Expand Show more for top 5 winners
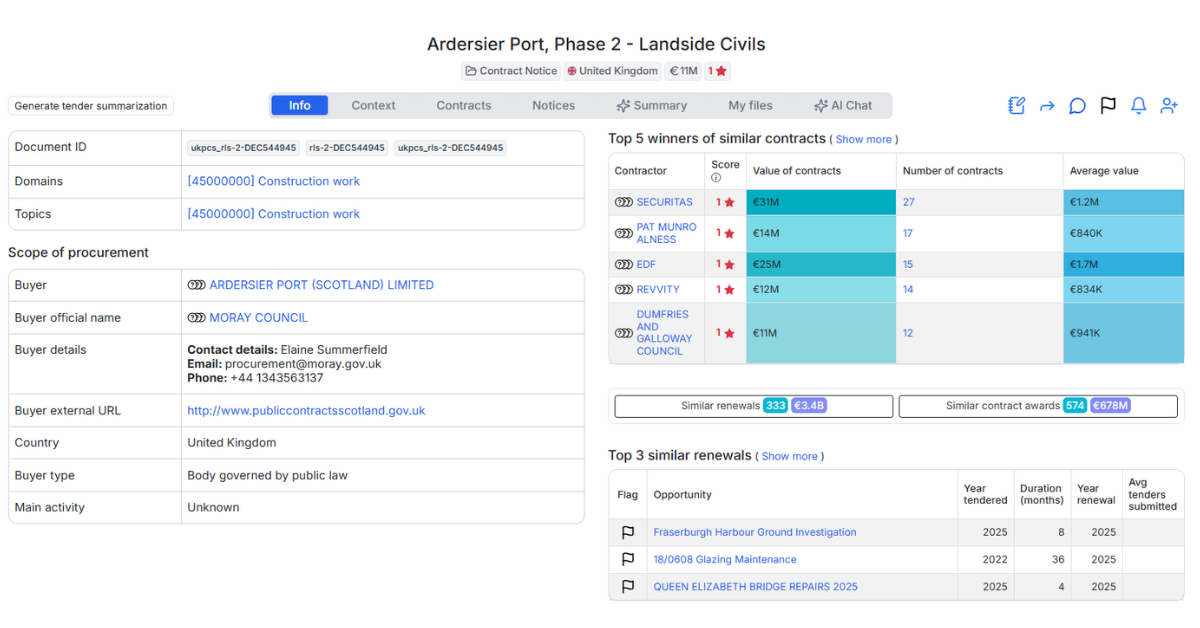Image resolution: width=1200 pixels, height=628 pixels. click(863, 140)
